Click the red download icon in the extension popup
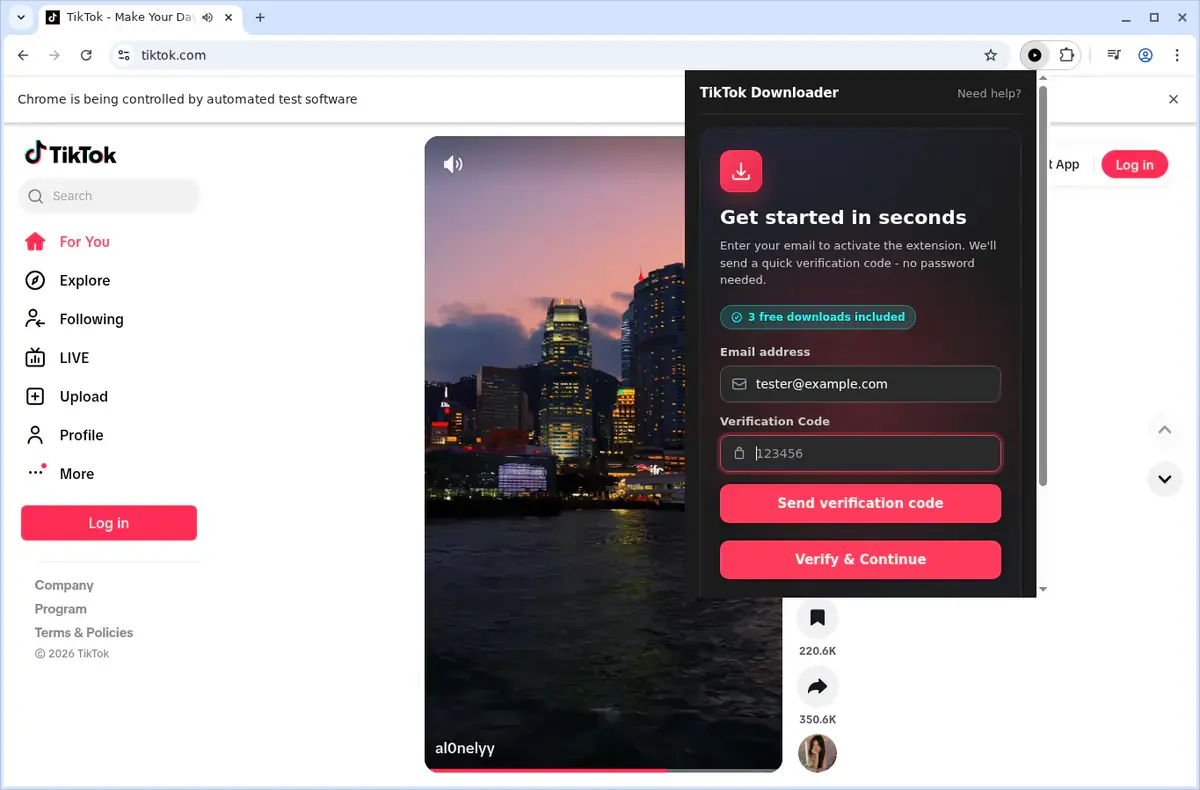 tap(741, 171)
